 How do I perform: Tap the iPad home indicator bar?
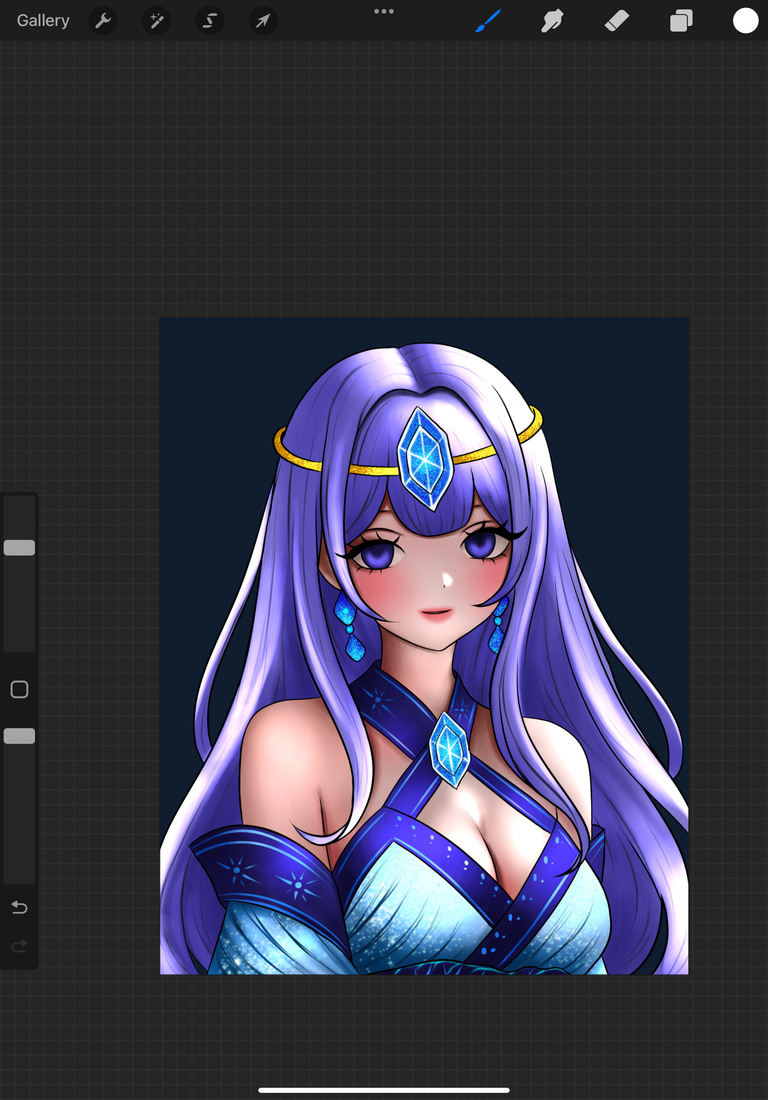click(384, 1090)
